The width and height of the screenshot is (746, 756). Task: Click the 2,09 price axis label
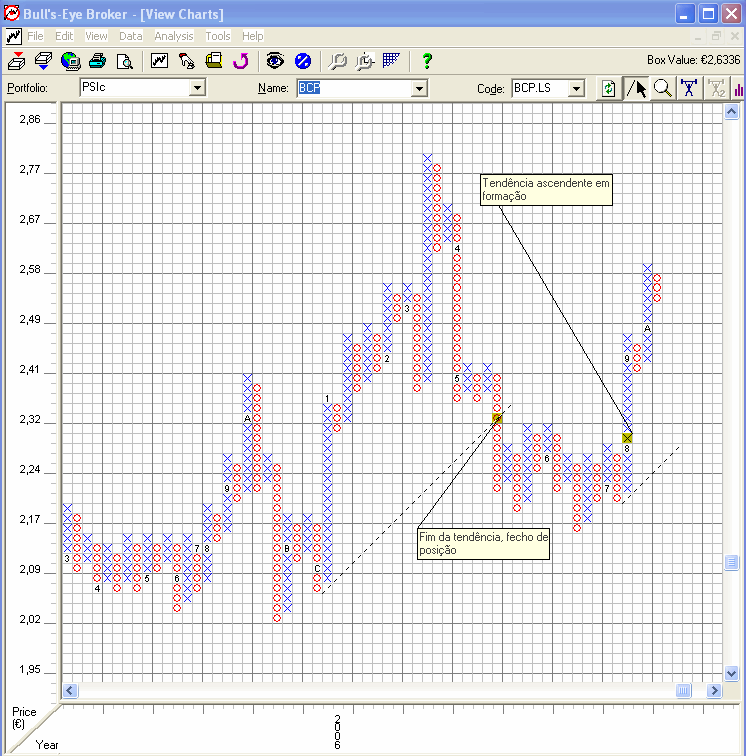click(30, 569)
